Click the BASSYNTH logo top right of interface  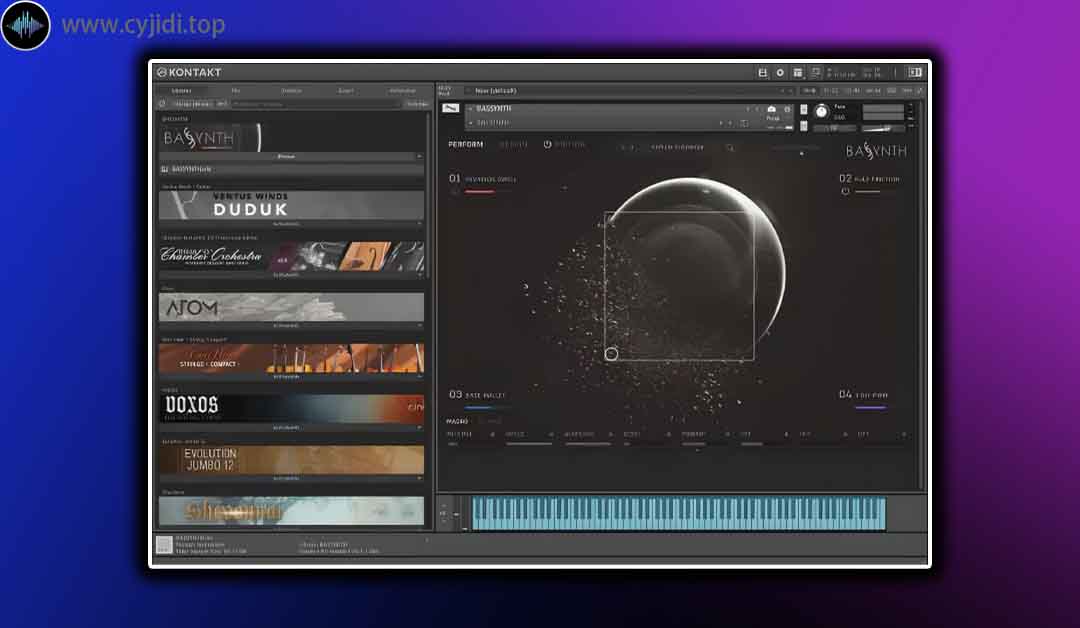876,151
